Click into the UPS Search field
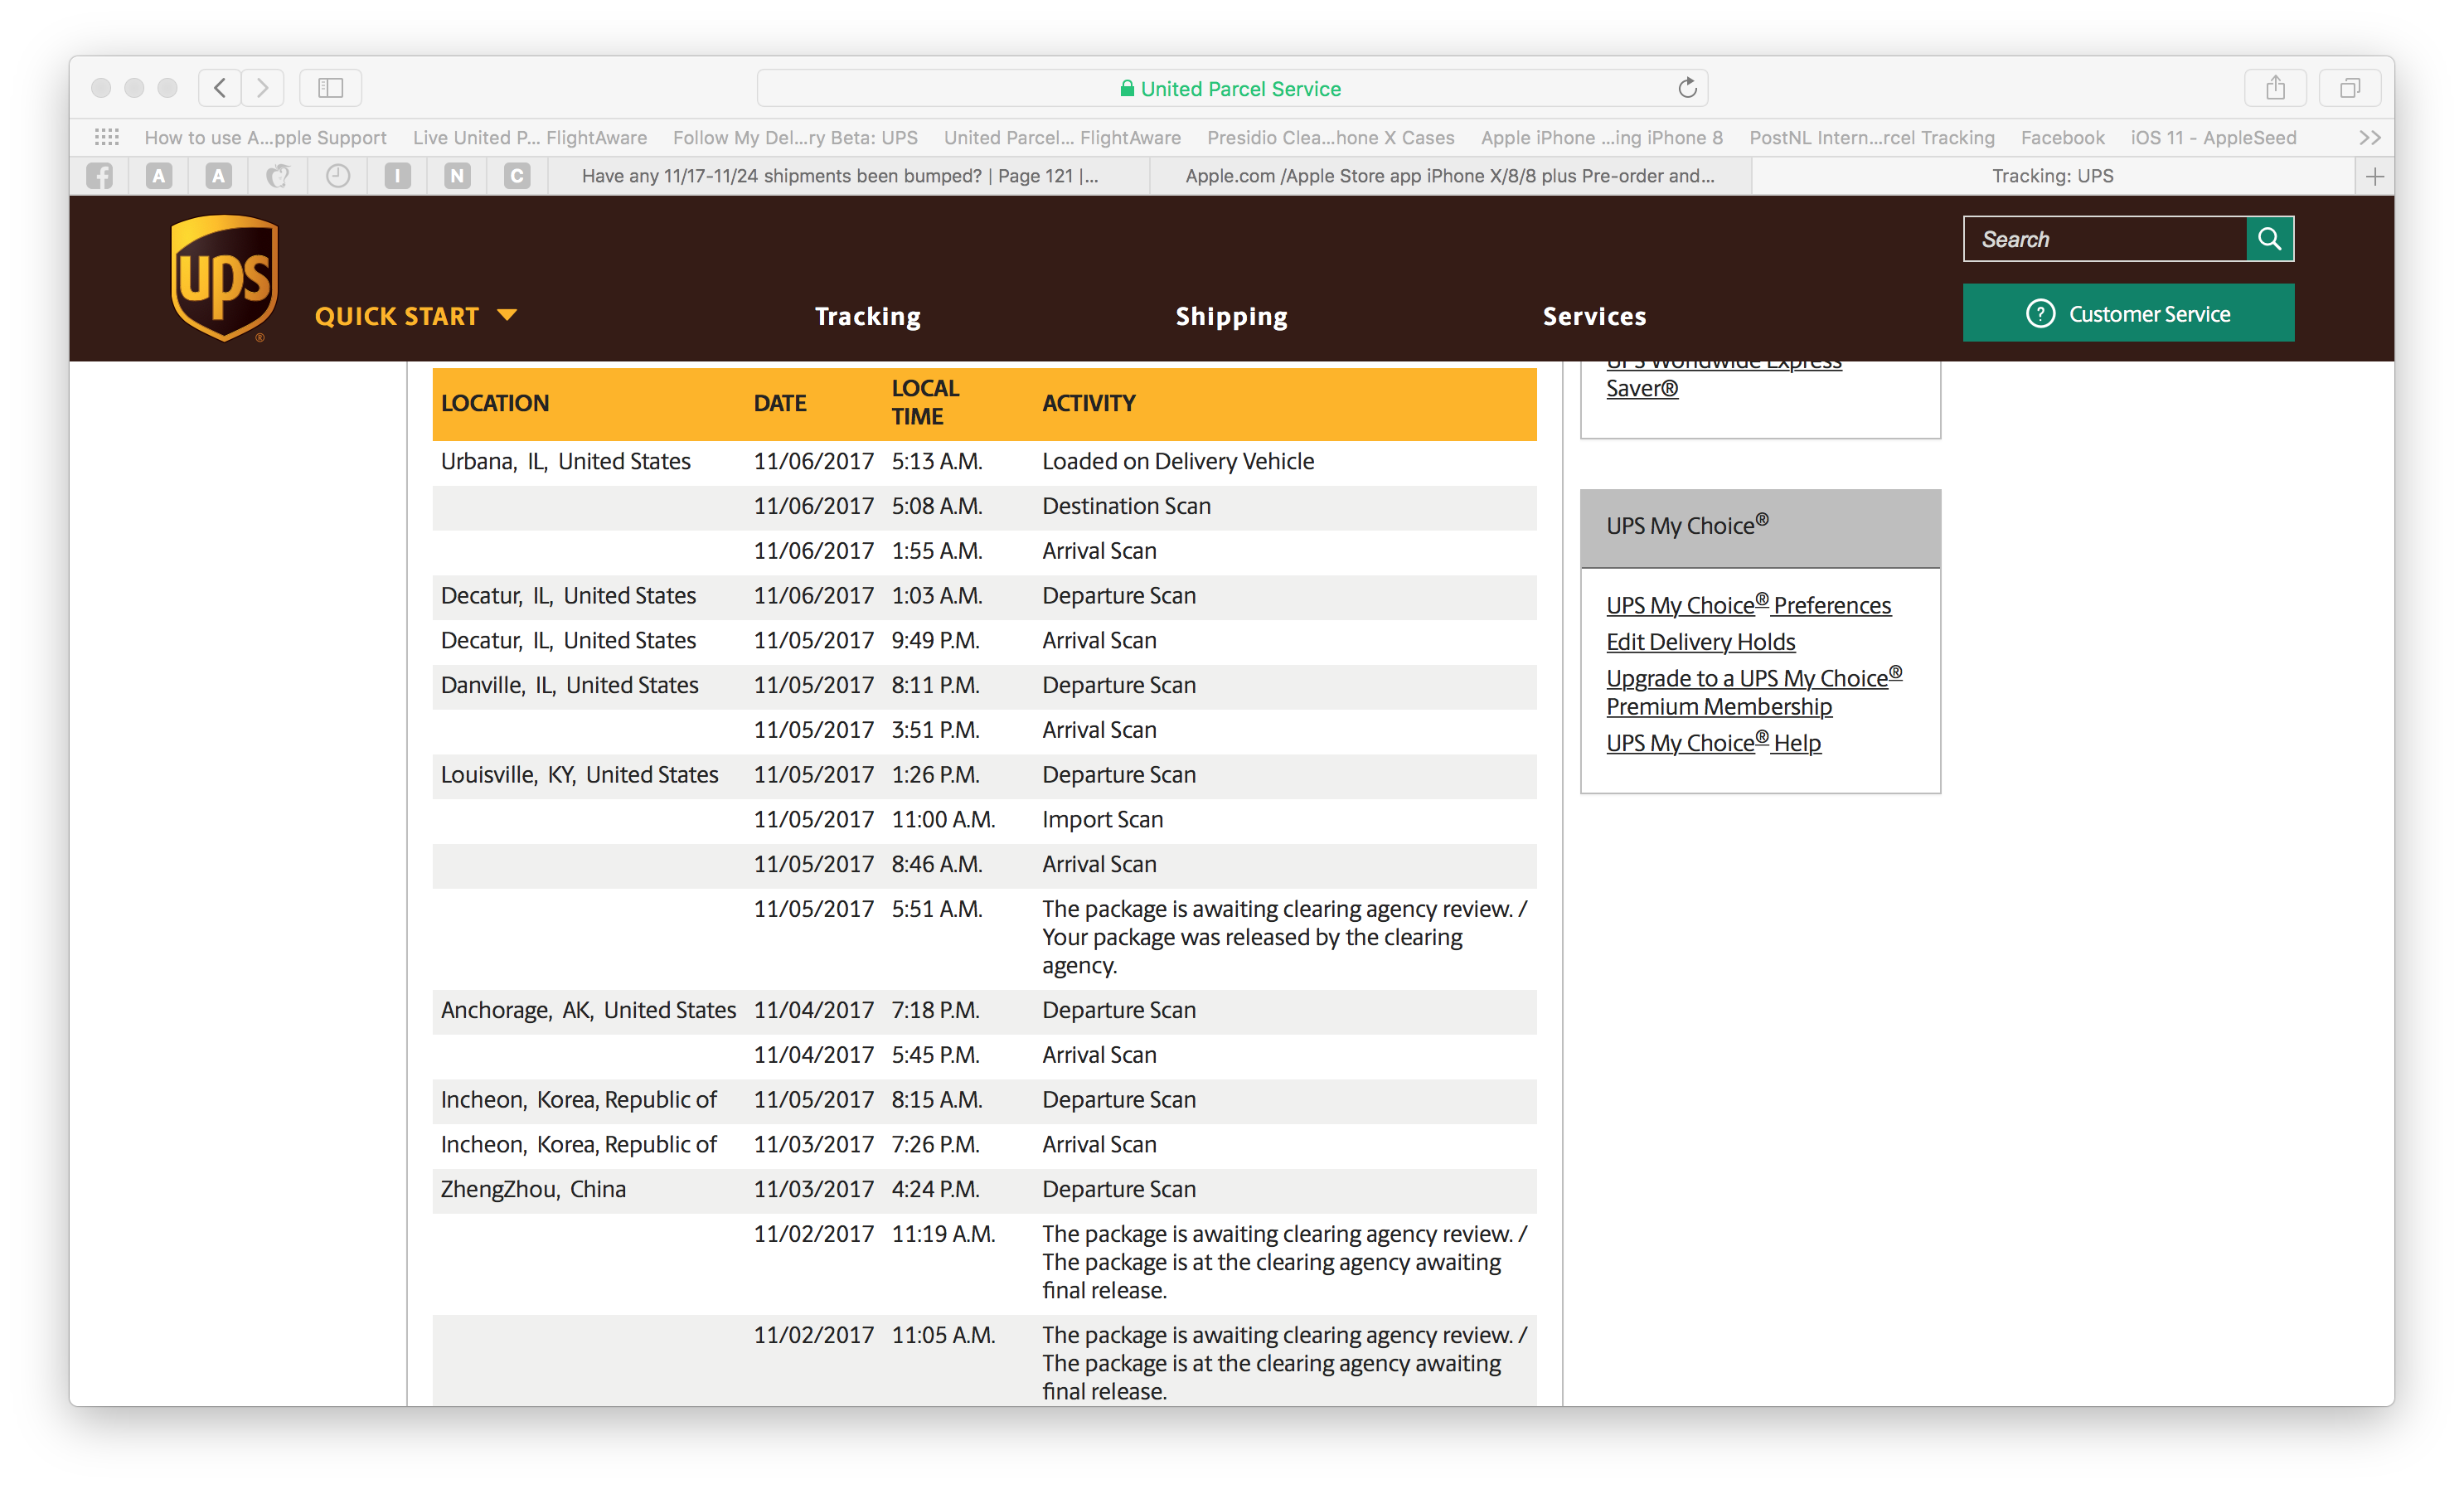2464x1489 pixels. [x=2104, y=239]
